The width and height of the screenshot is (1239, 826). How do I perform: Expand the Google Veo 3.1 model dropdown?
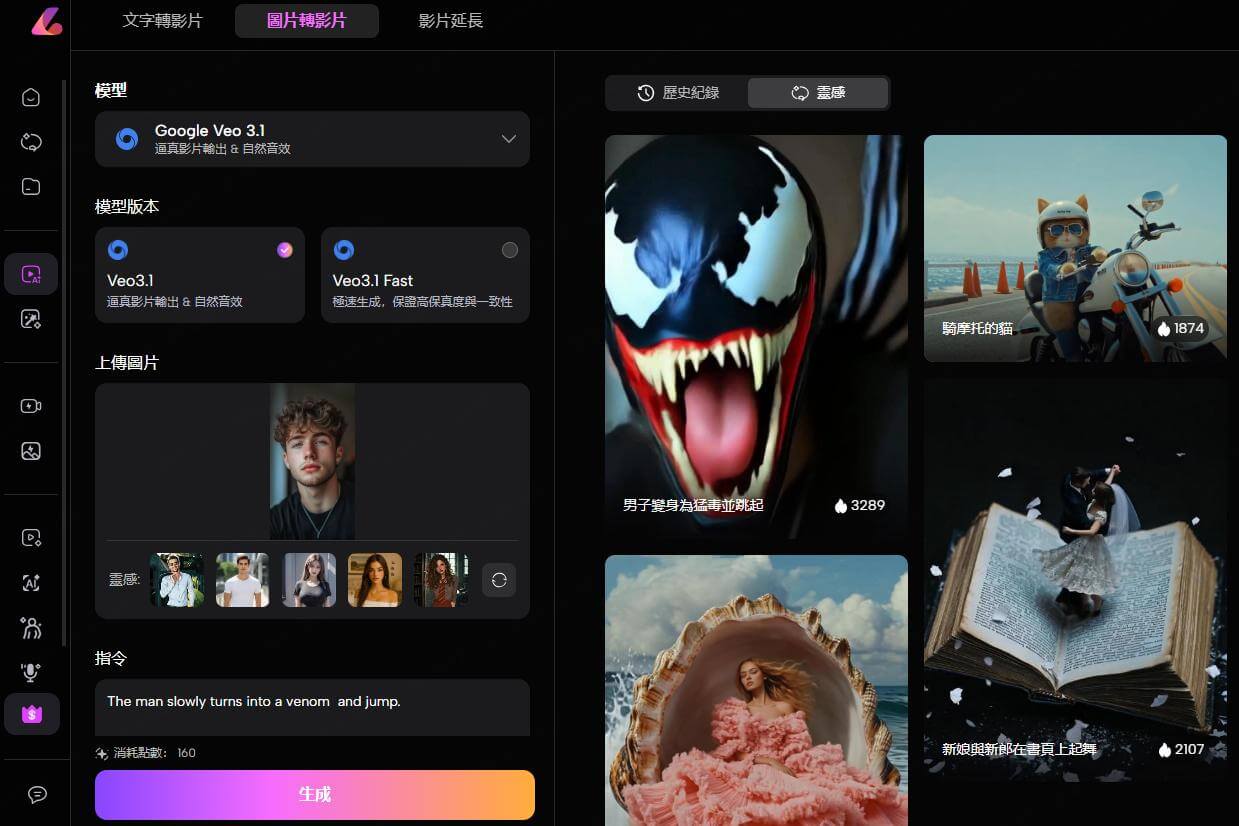pos(312,139)
